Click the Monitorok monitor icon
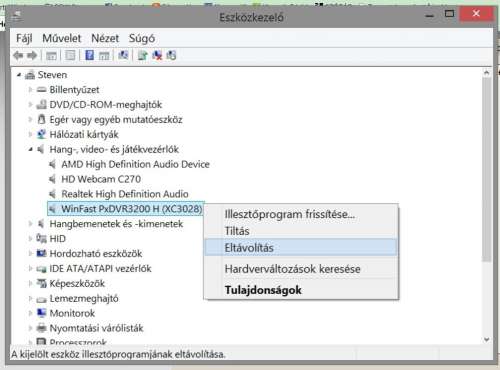Image resolution: width=500 pixels, height=370 pixels. pos(41,313)
